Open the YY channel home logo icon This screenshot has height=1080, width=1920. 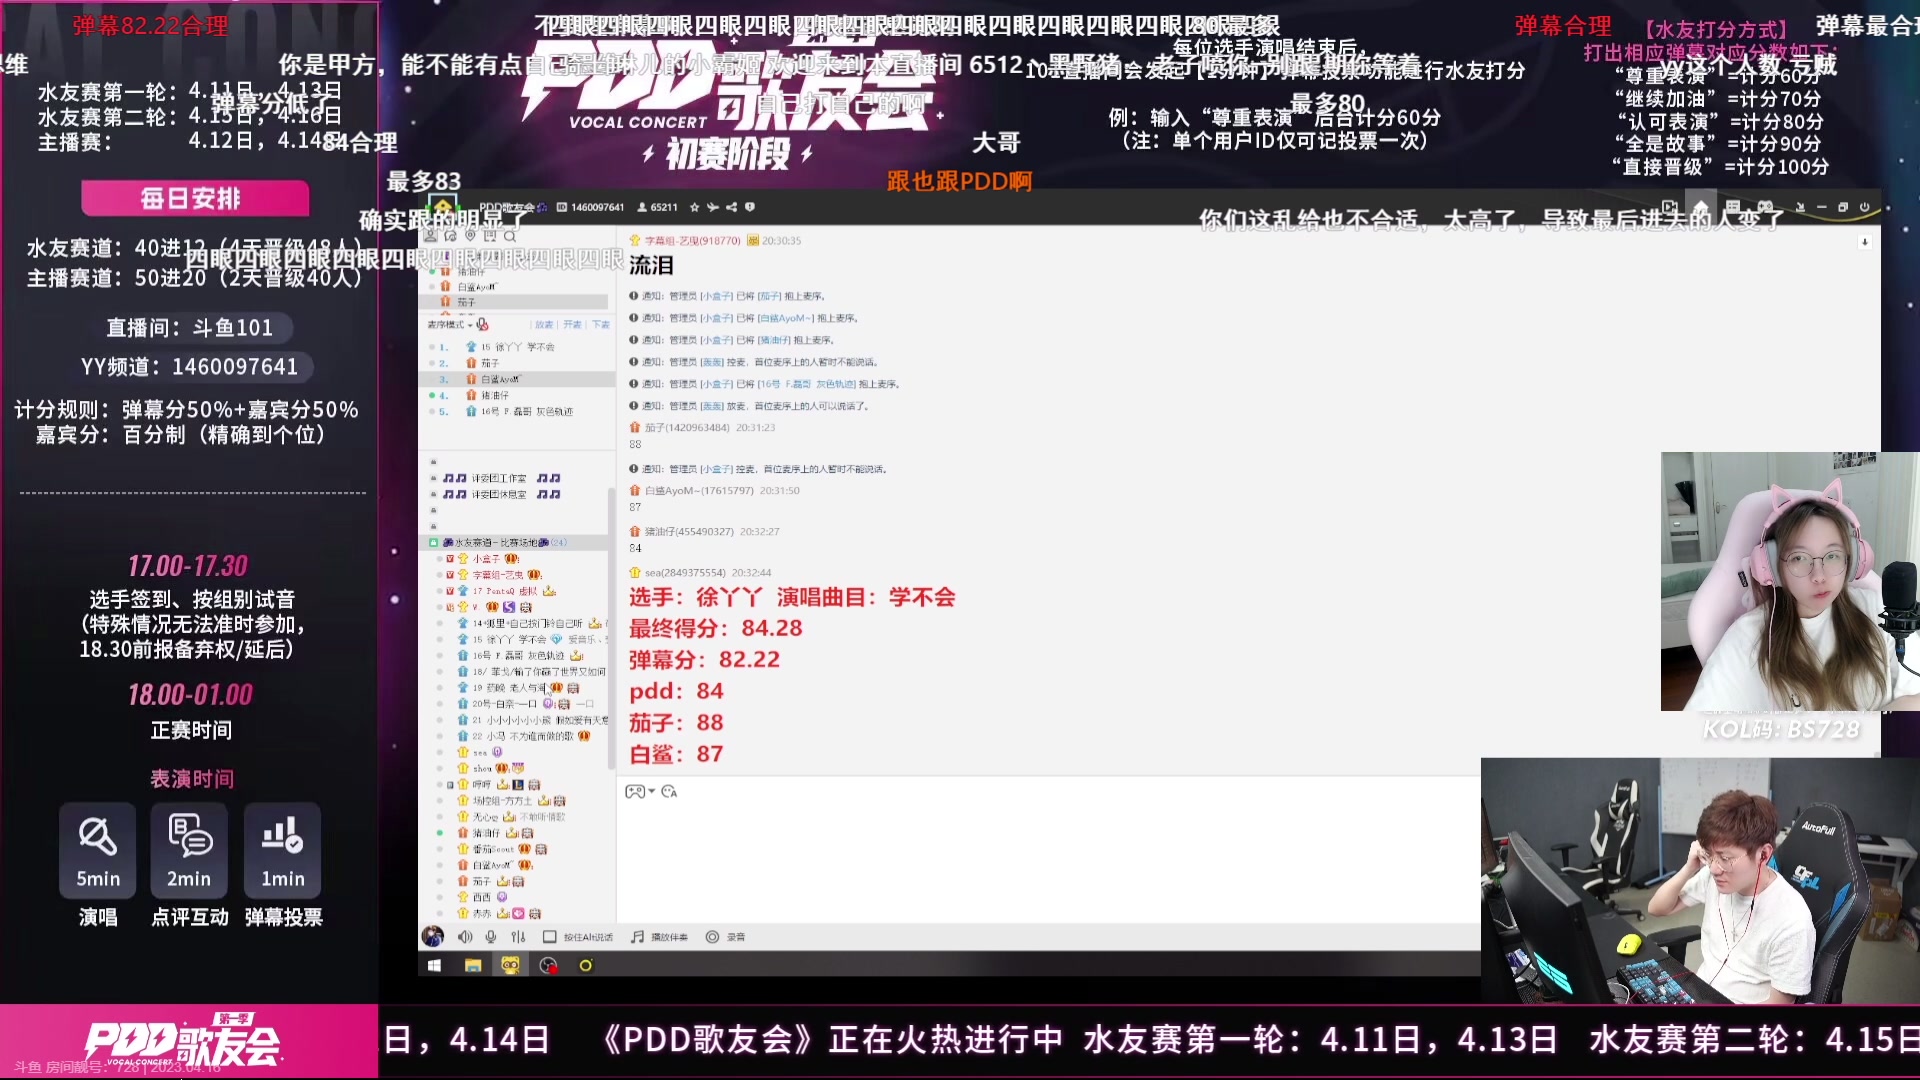coord(443,208)
